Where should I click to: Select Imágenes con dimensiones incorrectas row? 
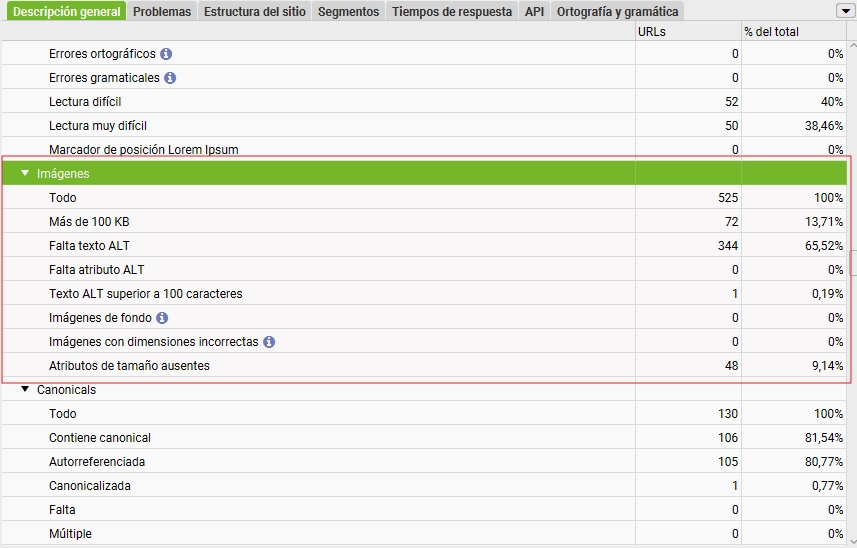coord(424,341)
